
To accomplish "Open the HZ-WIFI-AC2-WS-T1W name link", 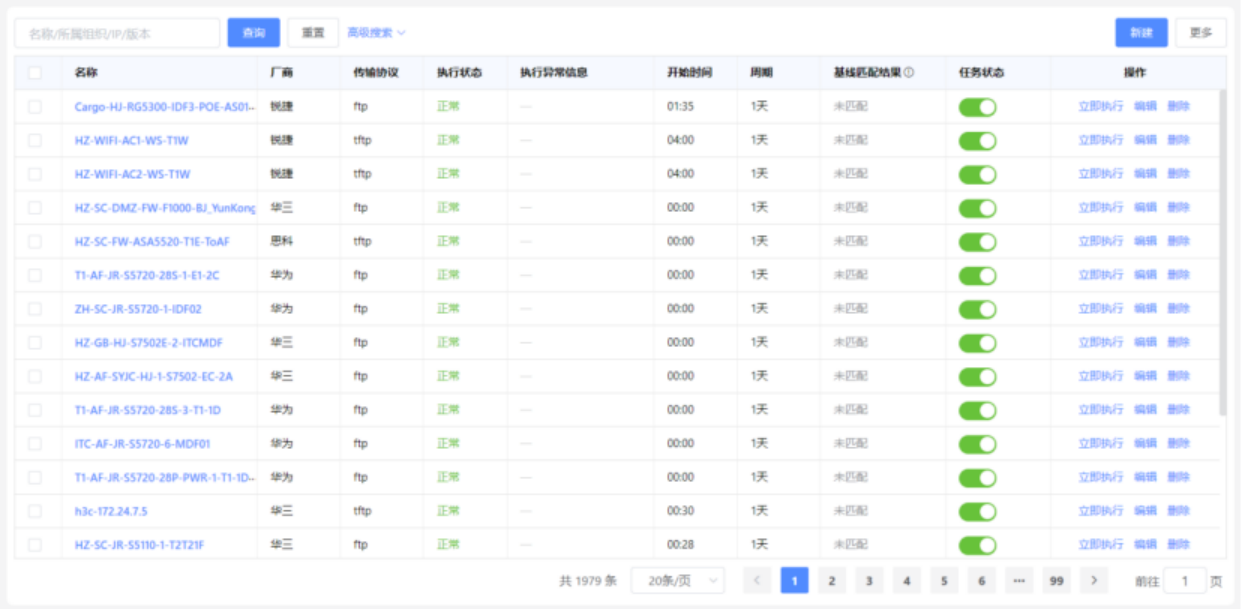I will [x=132, y=174].
